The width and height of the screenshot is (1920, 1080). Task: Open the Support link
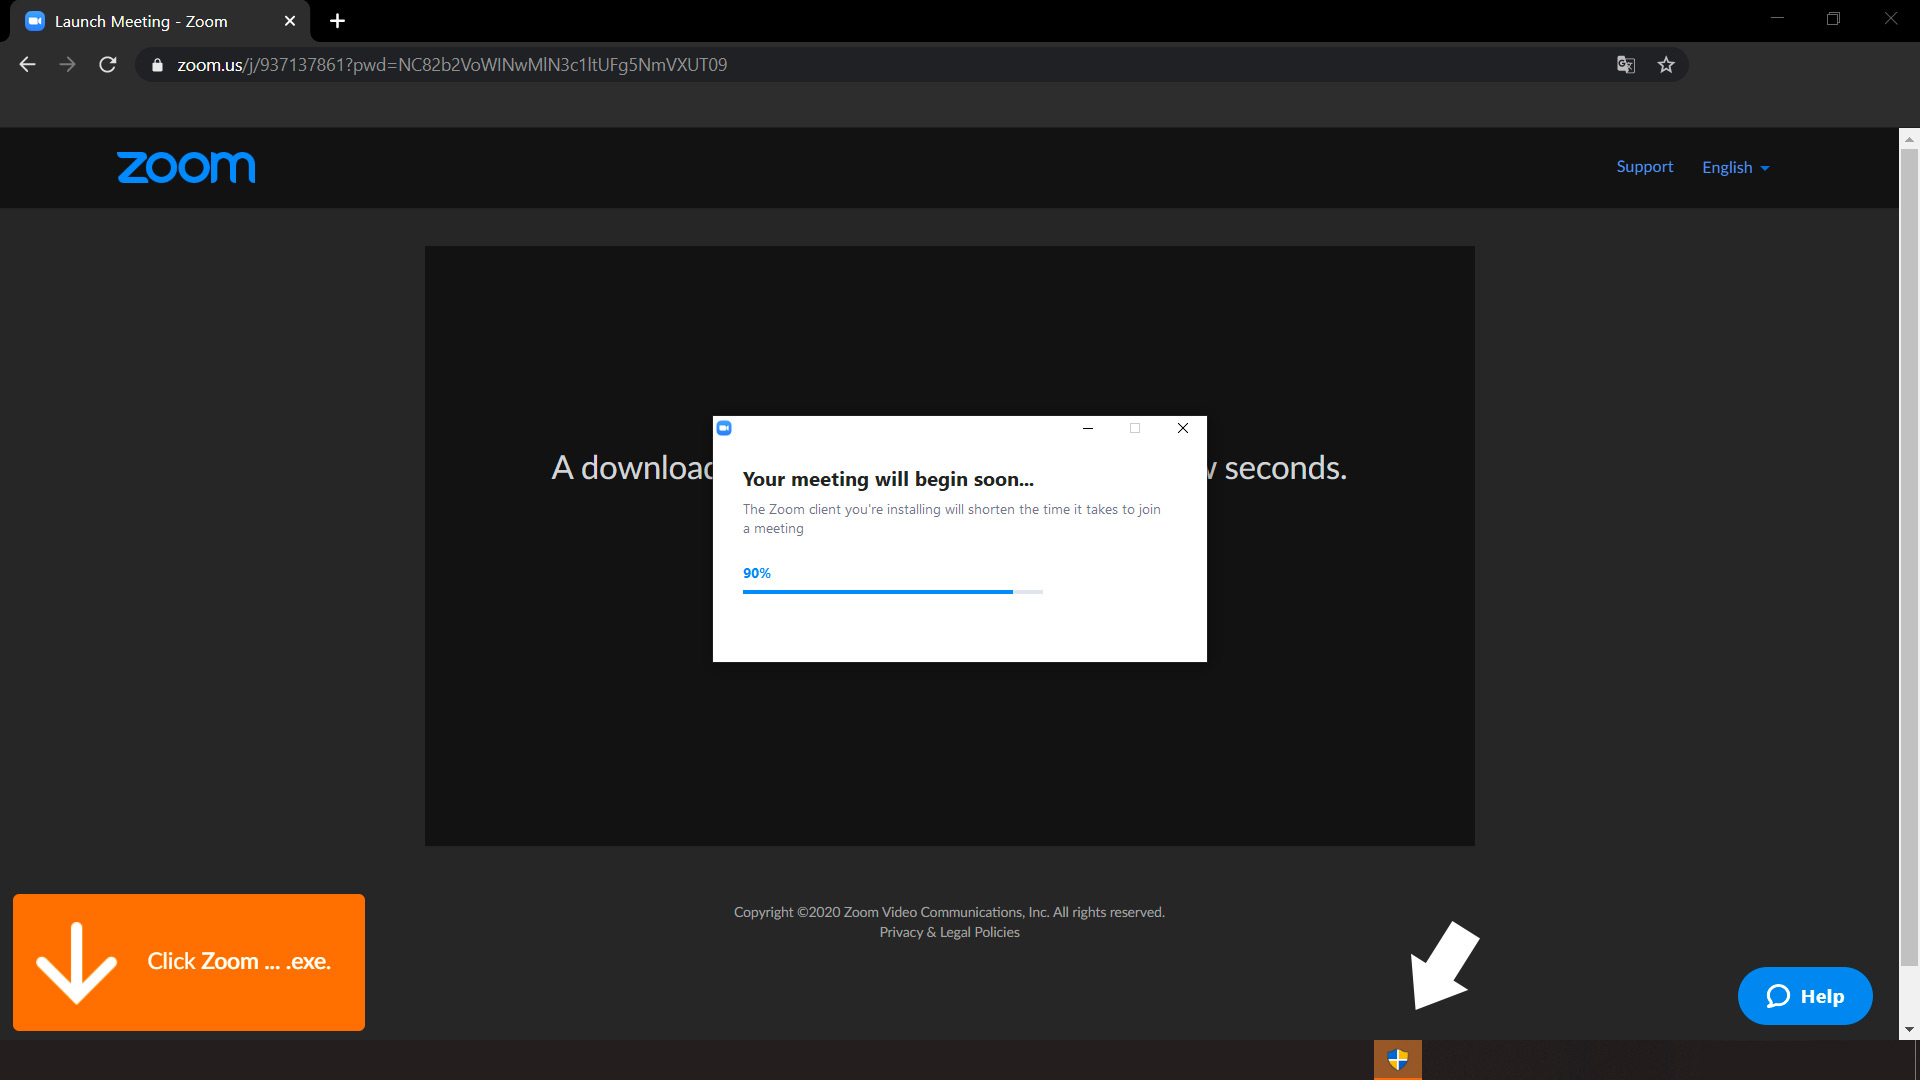click(x=1644, y=167)
